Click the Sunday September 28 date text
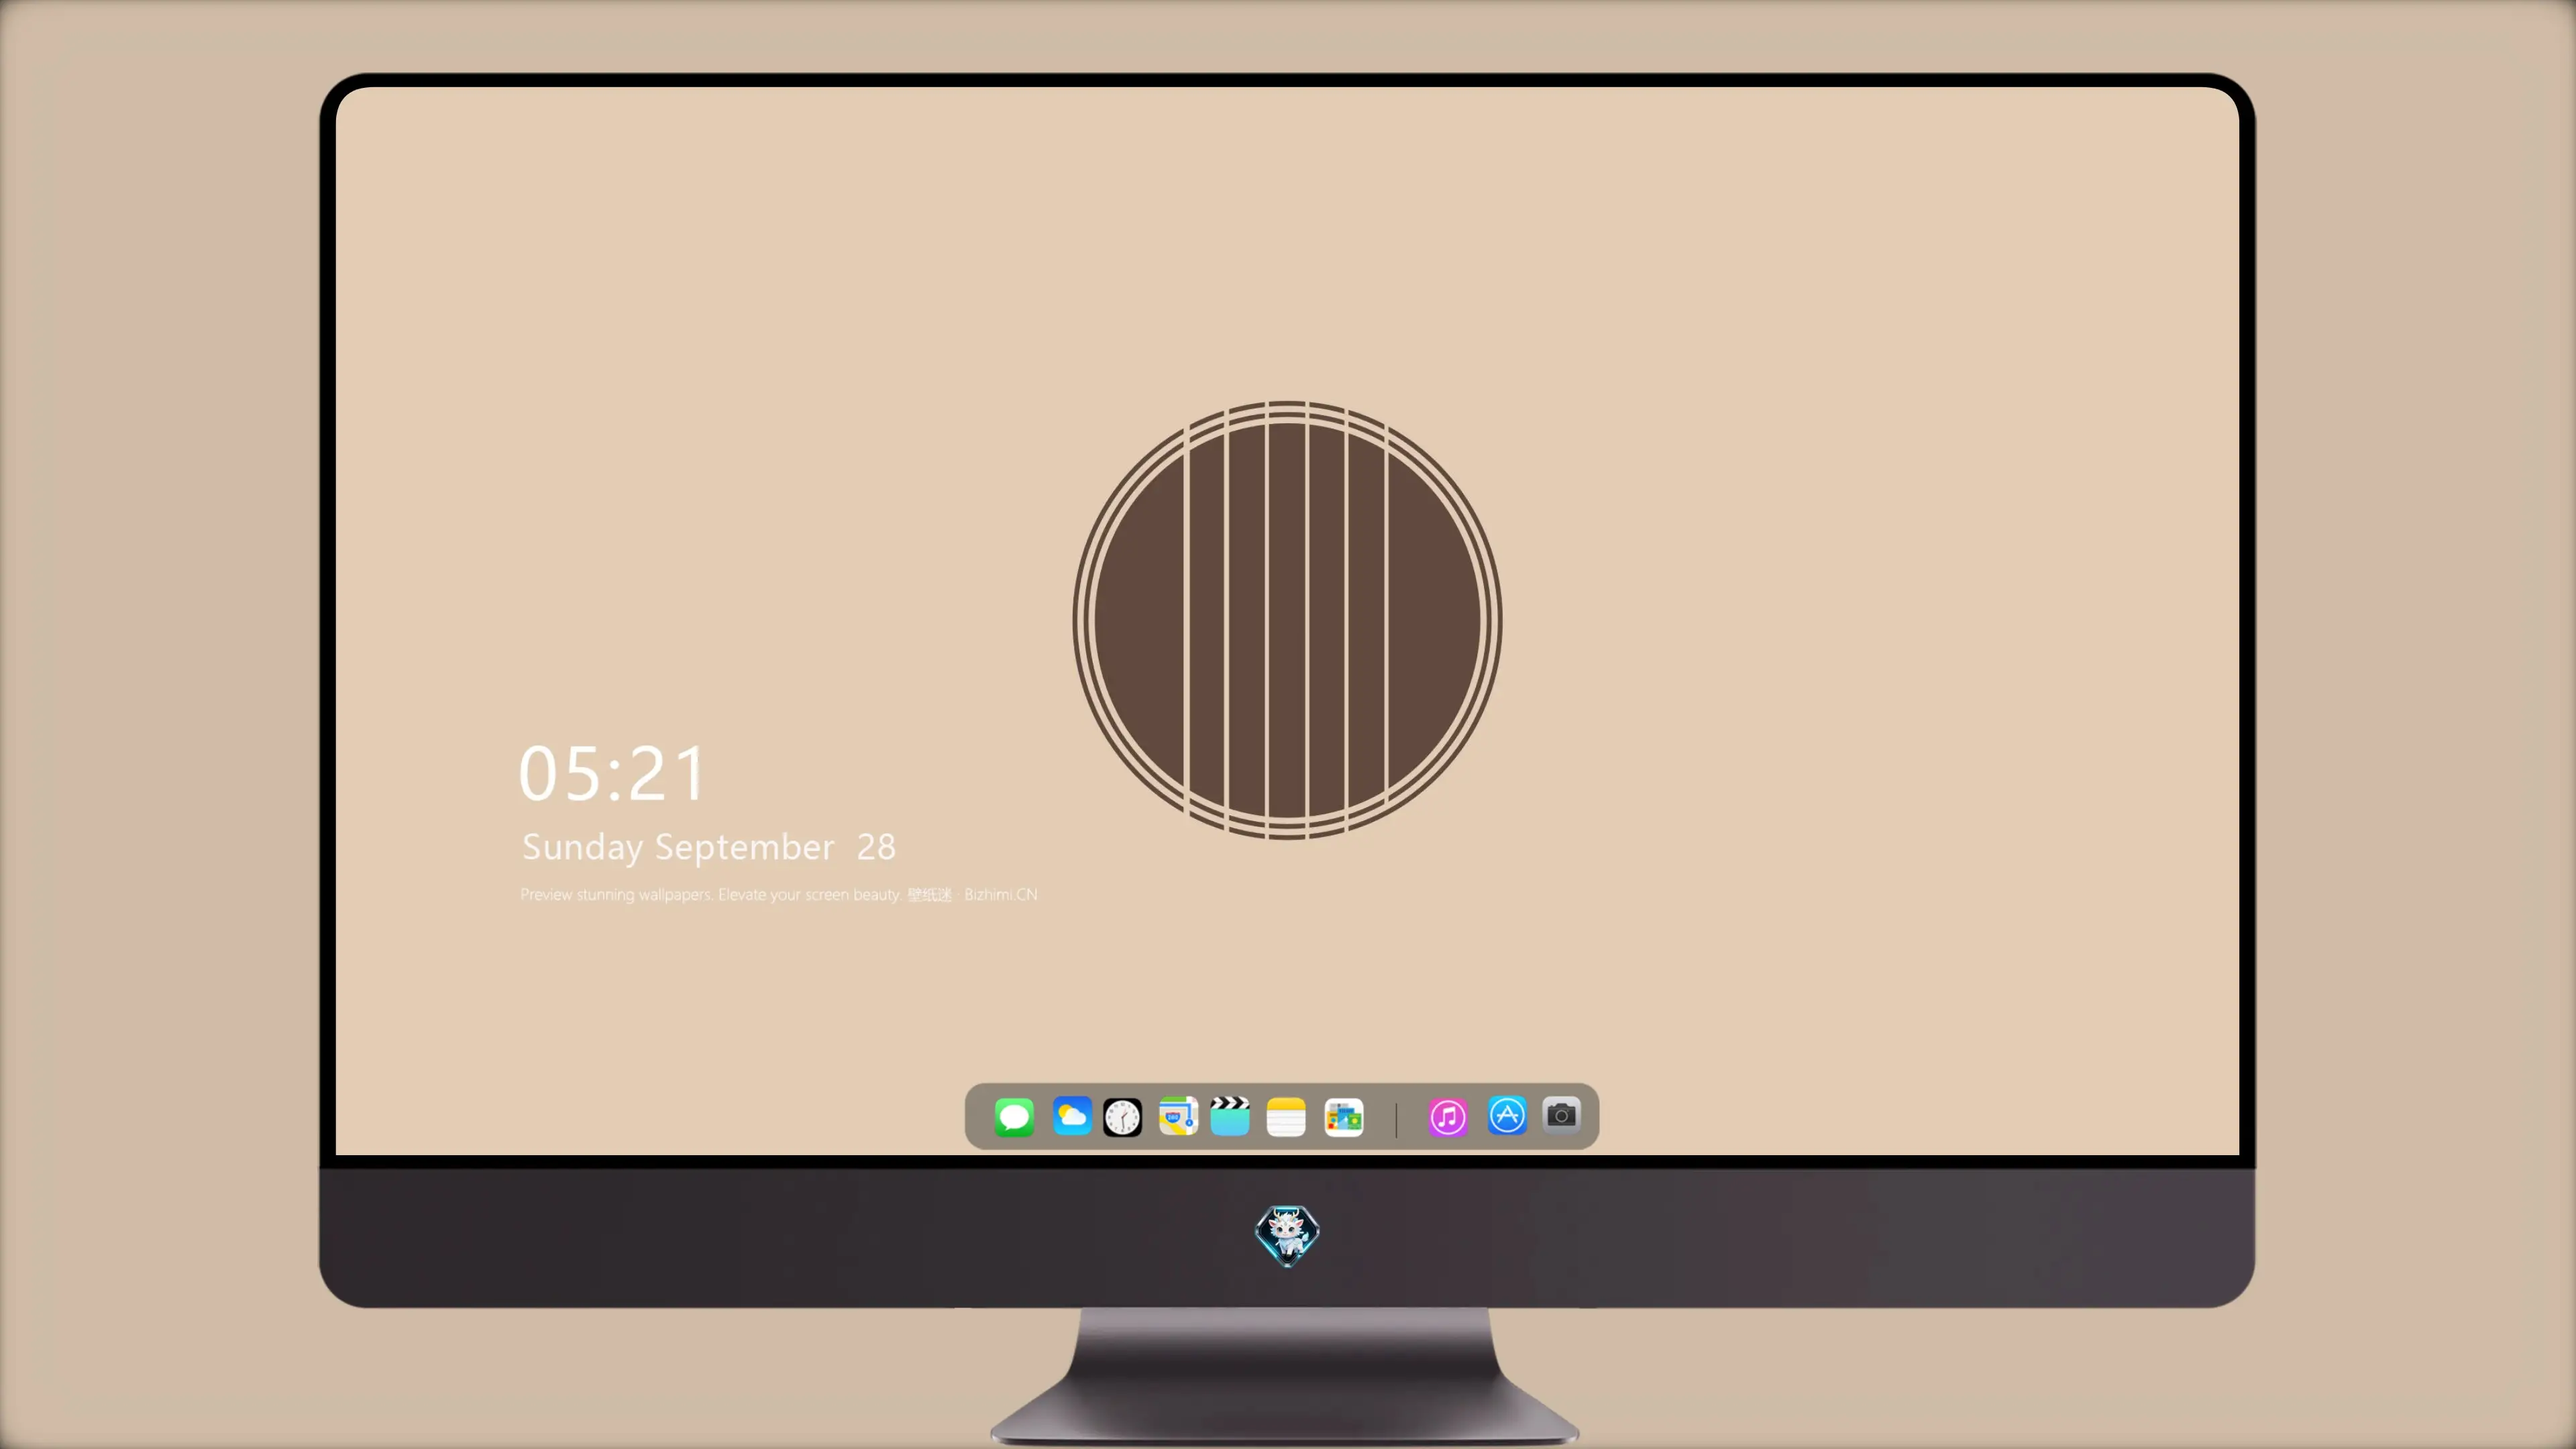 point(709,847)
